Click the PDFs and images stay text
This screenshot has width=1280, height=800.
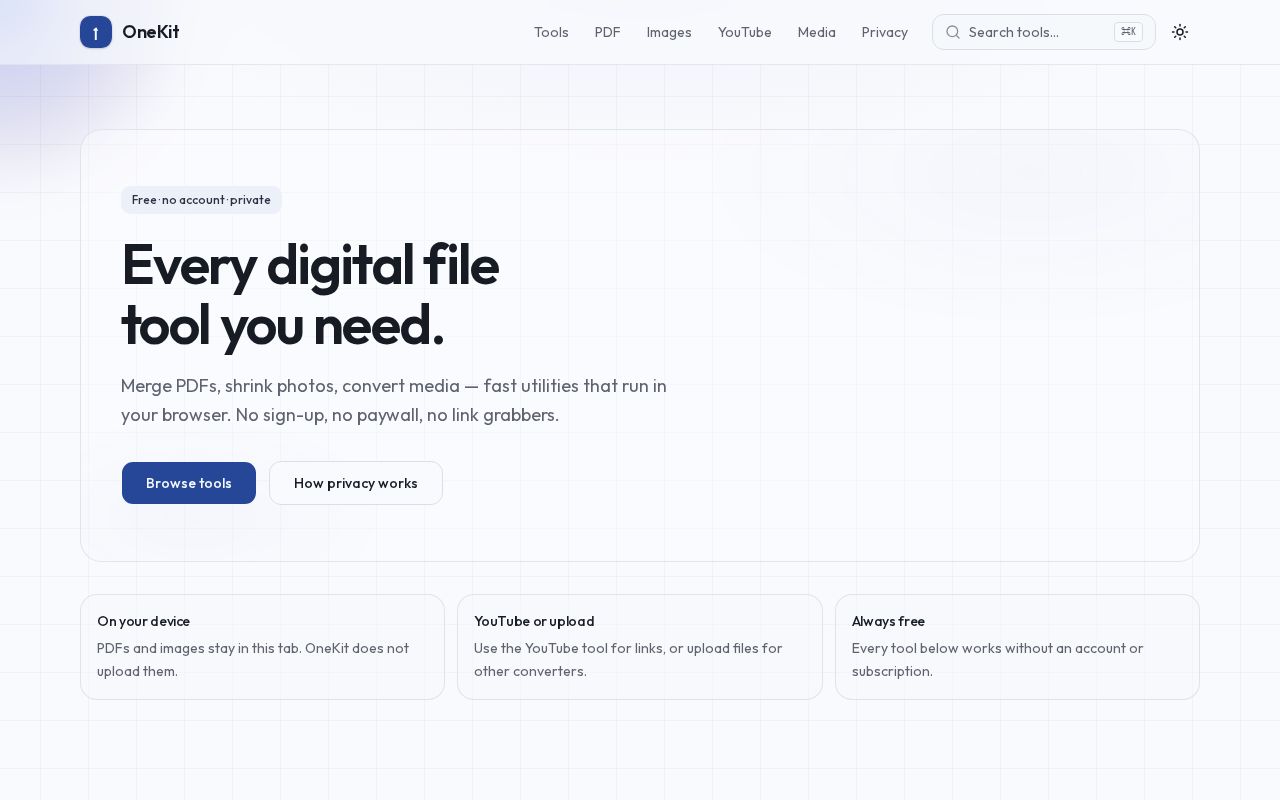pyautogui.click(x=253, y=660)
